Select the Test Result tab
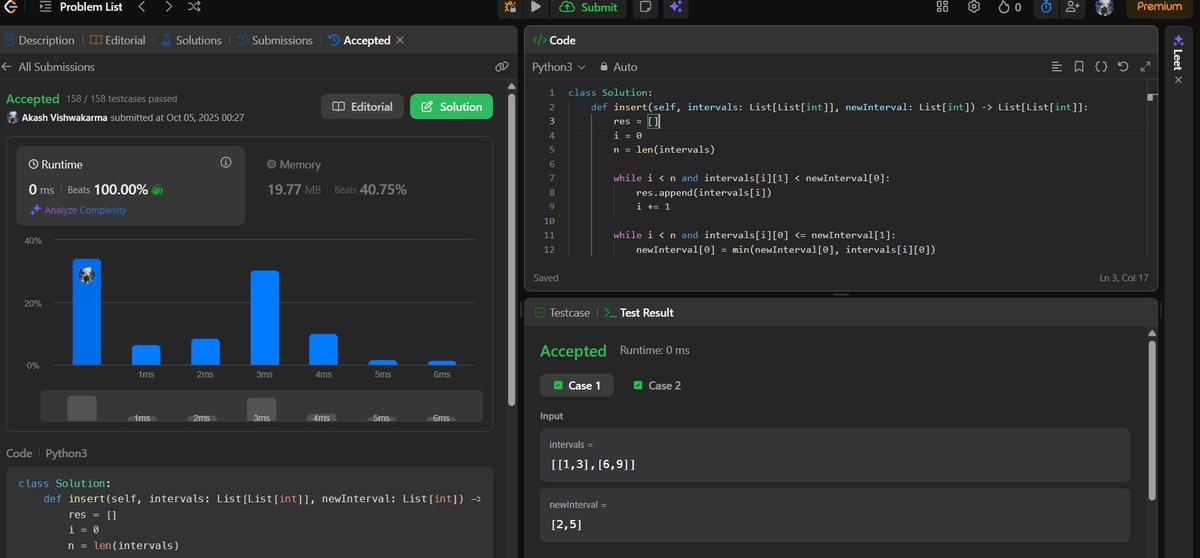Viewport: 1200px width, 558px height. tap(639, 313)
